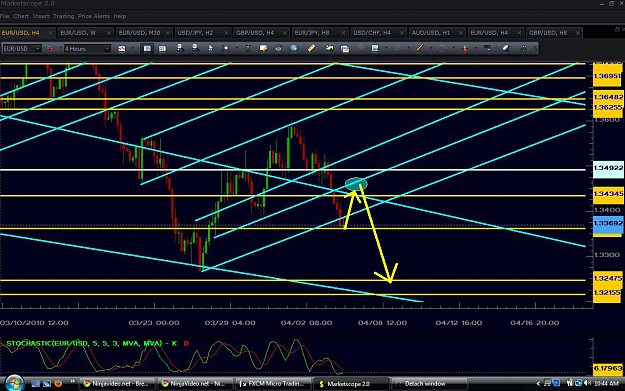Click the red and green arrow marker tool
The height and width of the screenshot is (391, 625).
tap(465, 49)
